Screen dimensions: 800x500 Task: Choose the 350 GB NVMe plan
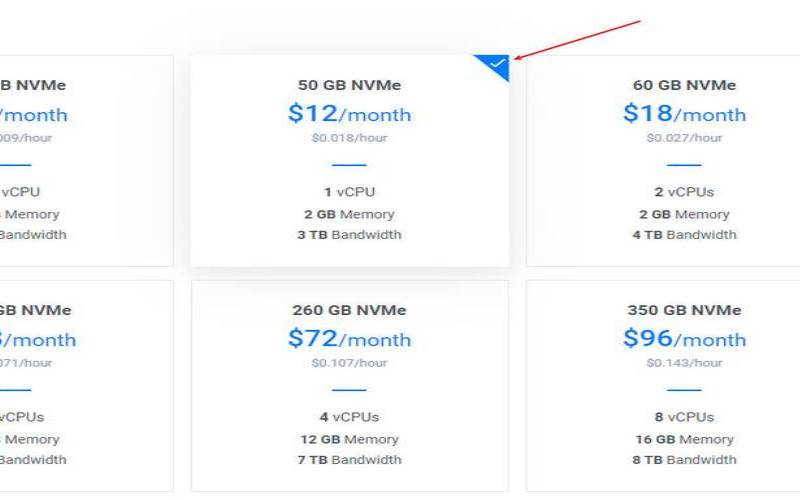(x=663, y=386)
